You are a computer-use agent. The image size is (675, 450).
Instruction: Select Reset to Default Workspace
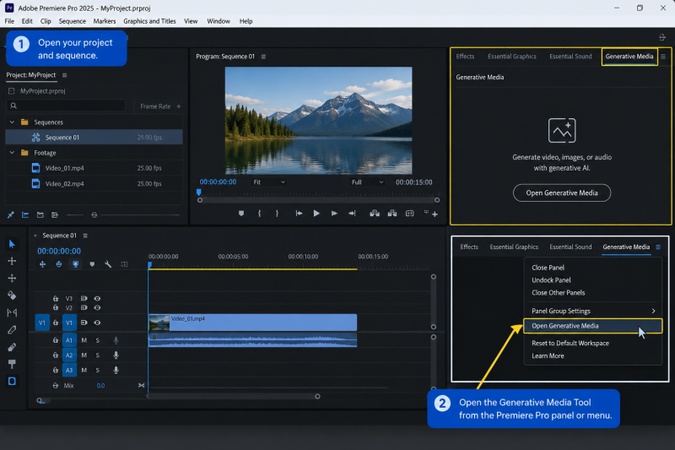point(570,343)
